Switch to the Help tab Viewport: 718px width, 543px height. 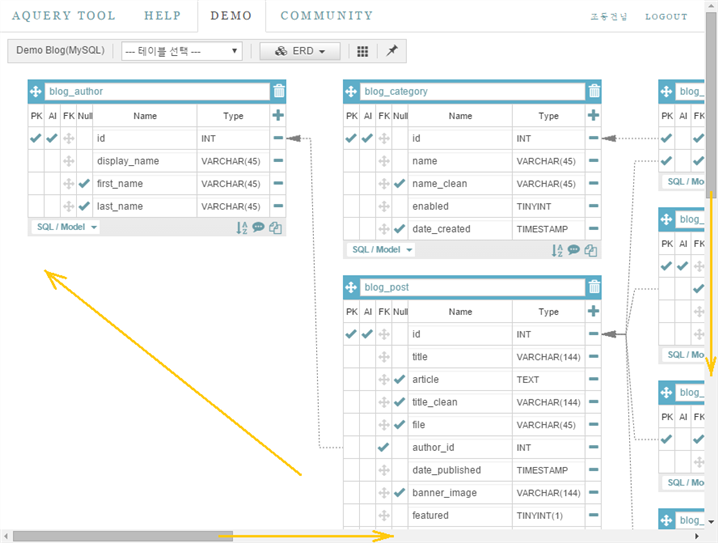tap(162, 16)
